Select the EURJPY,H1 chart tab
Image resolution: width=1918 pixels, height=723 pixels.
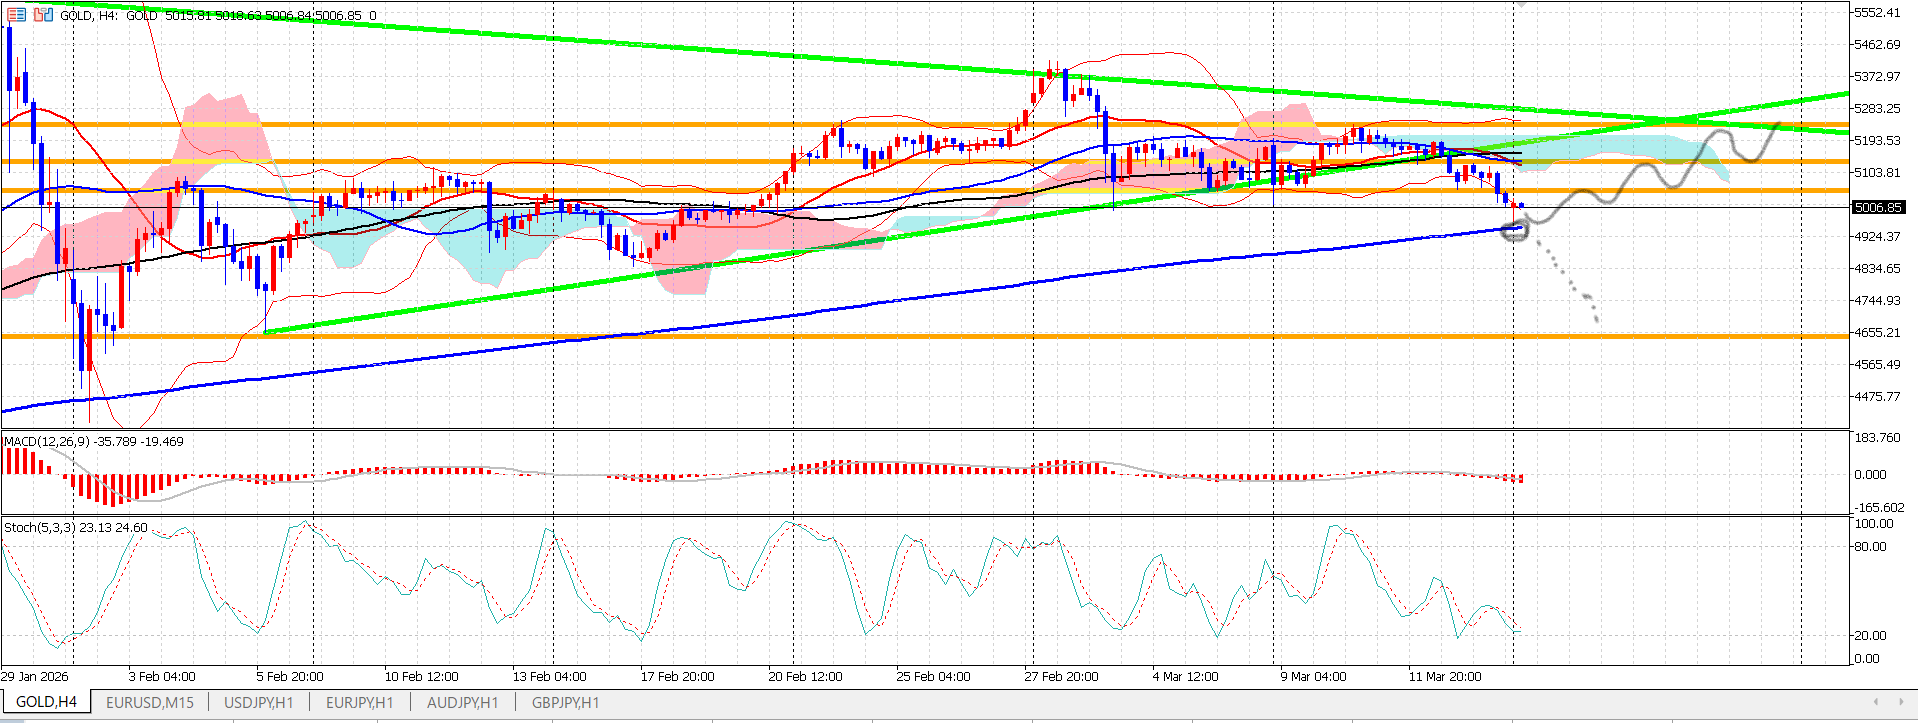click(x=359, y=702)
